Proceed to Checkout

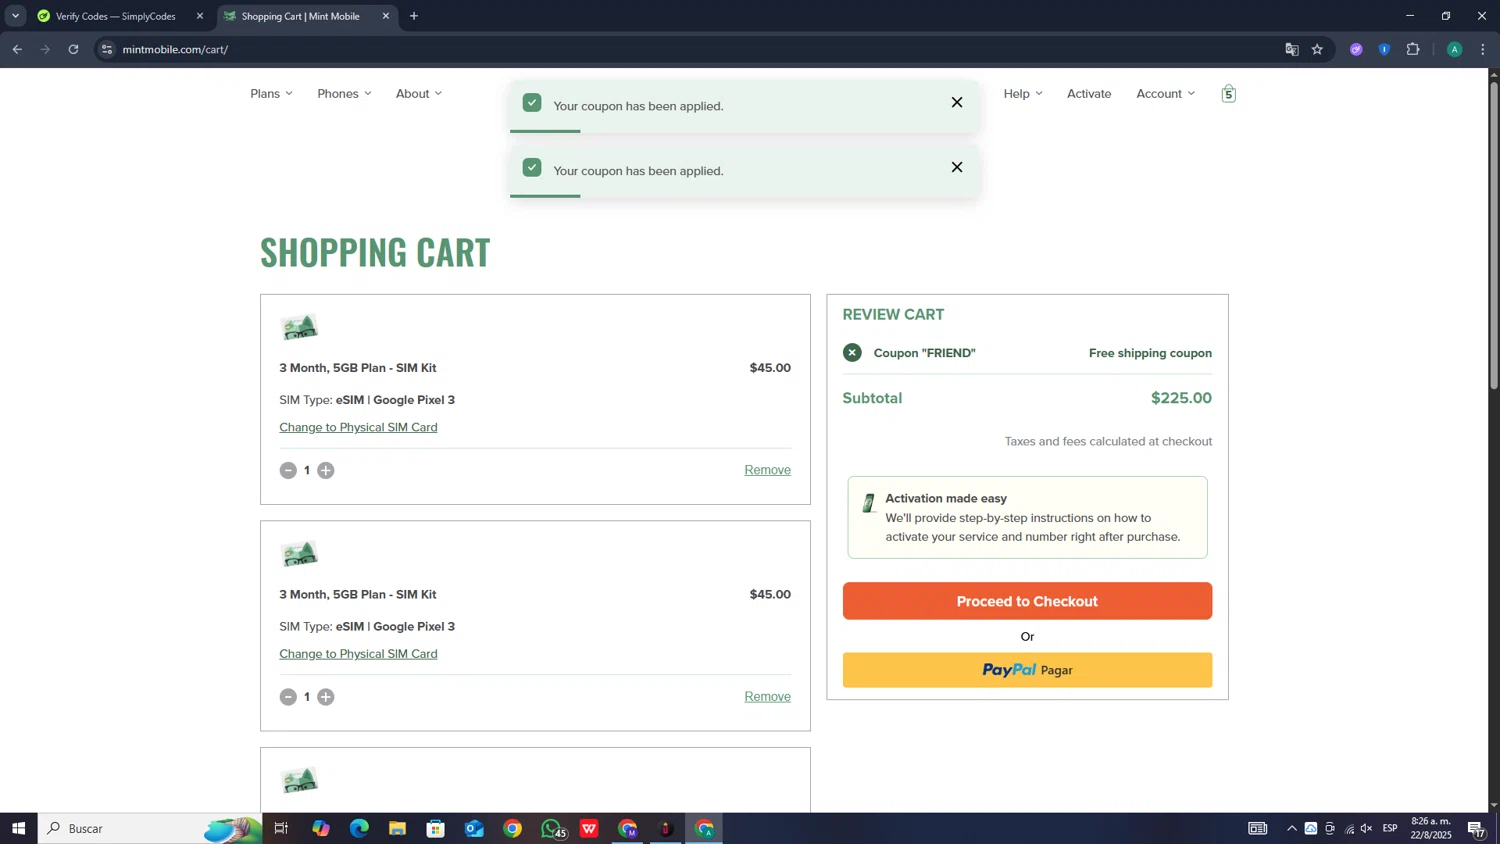pyautogui.click(x=1027, y=601)
